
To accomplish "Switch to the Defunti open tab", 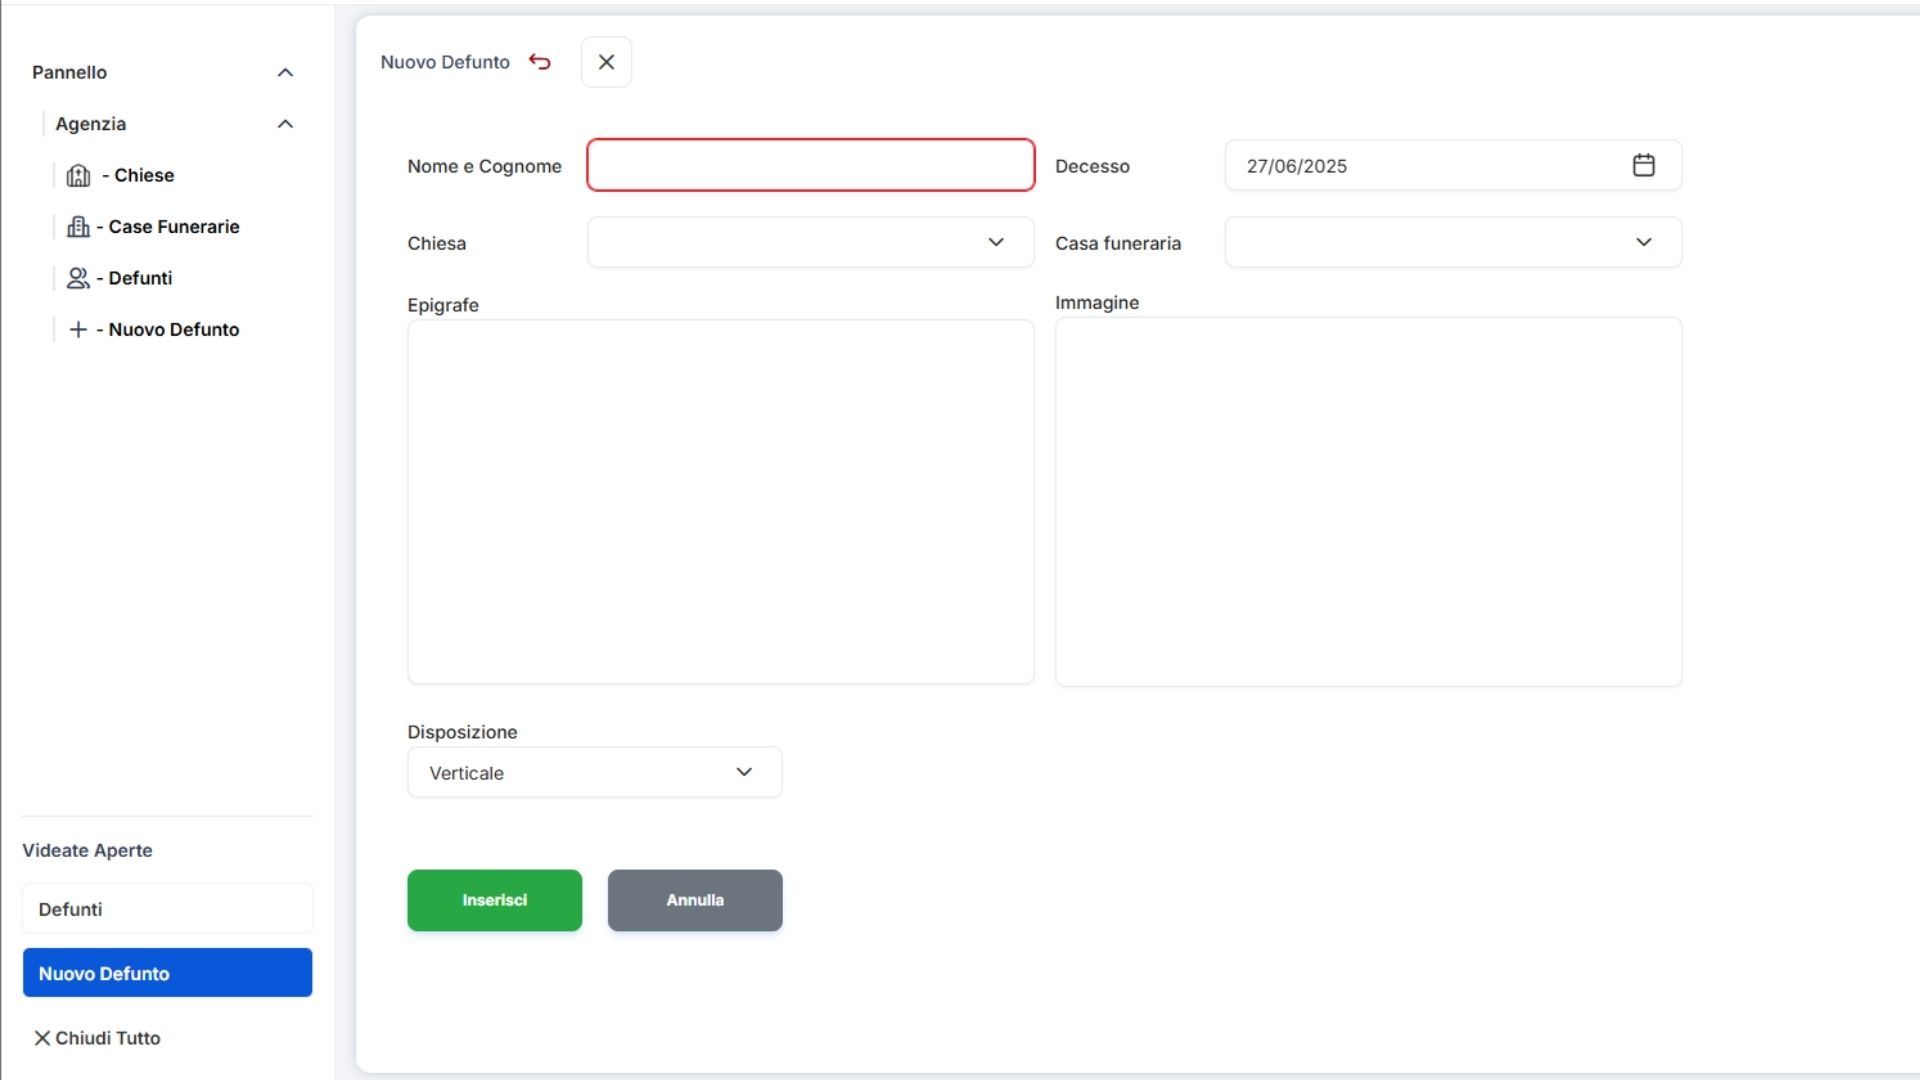I will point(167,909).
